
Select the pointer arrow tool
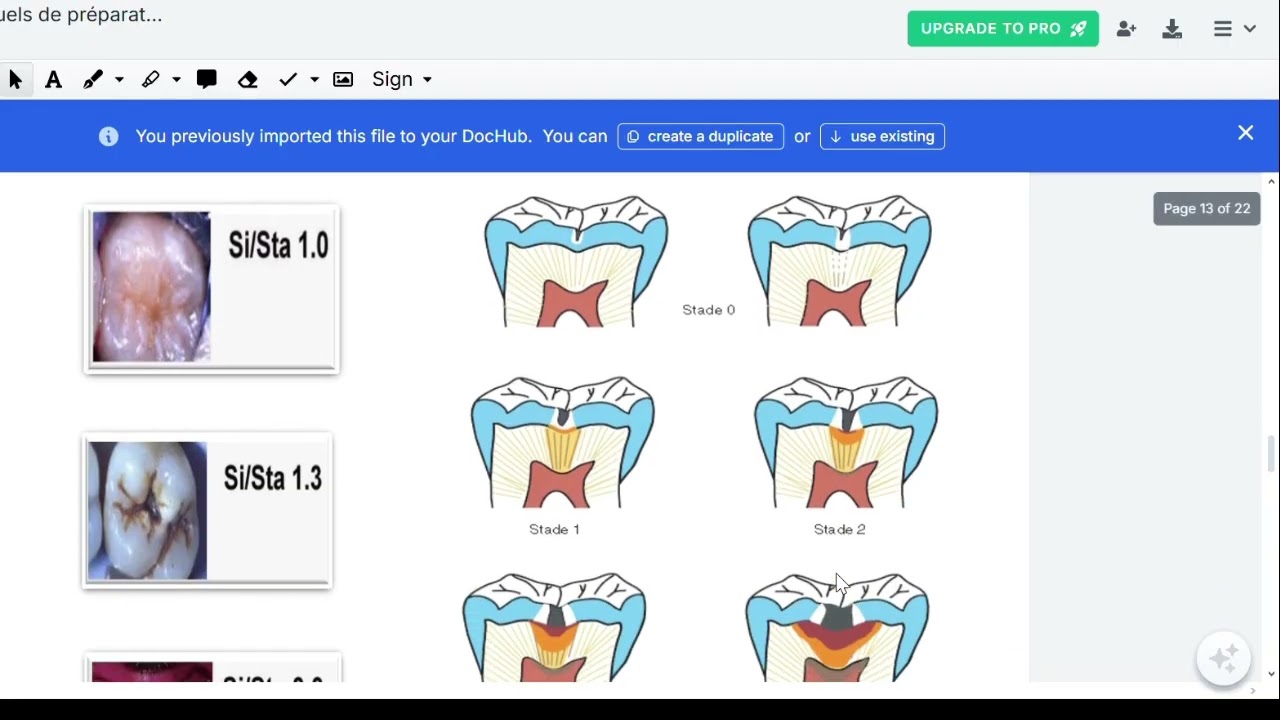(15, 80)
